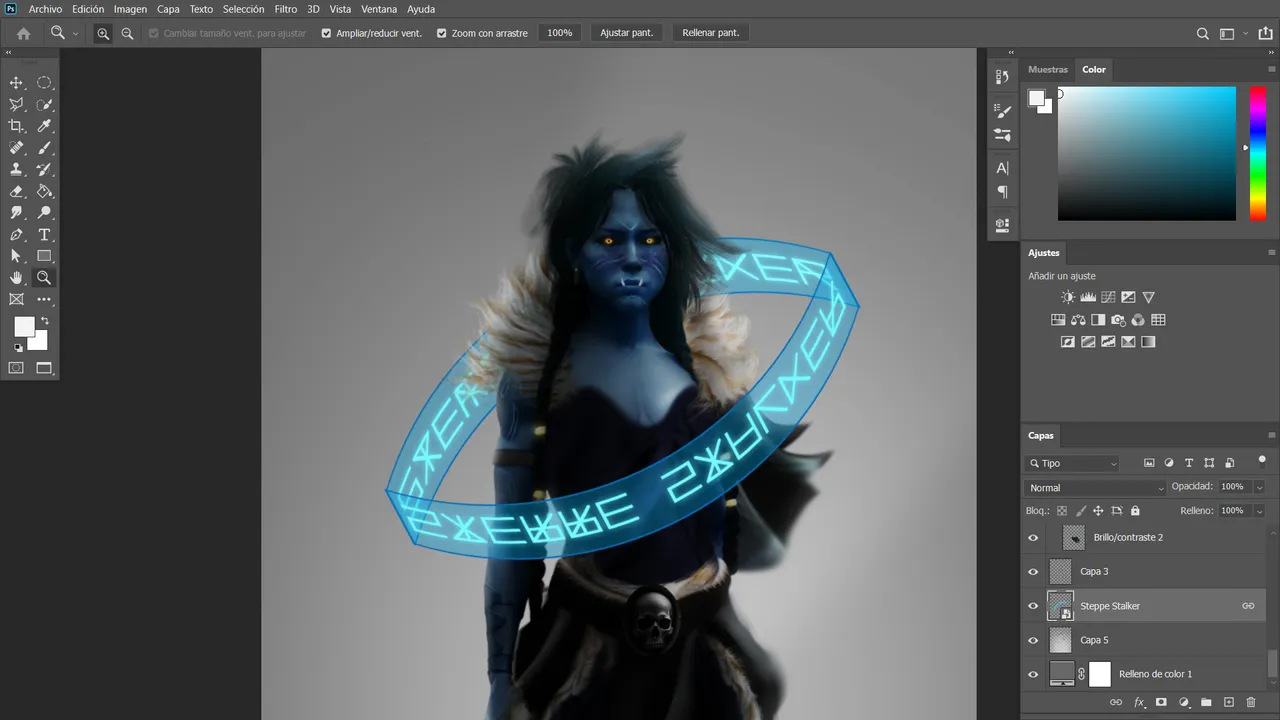Select the Eyedropper tool
This screenshot has height=720, width=1280.
tap(44, 126)
